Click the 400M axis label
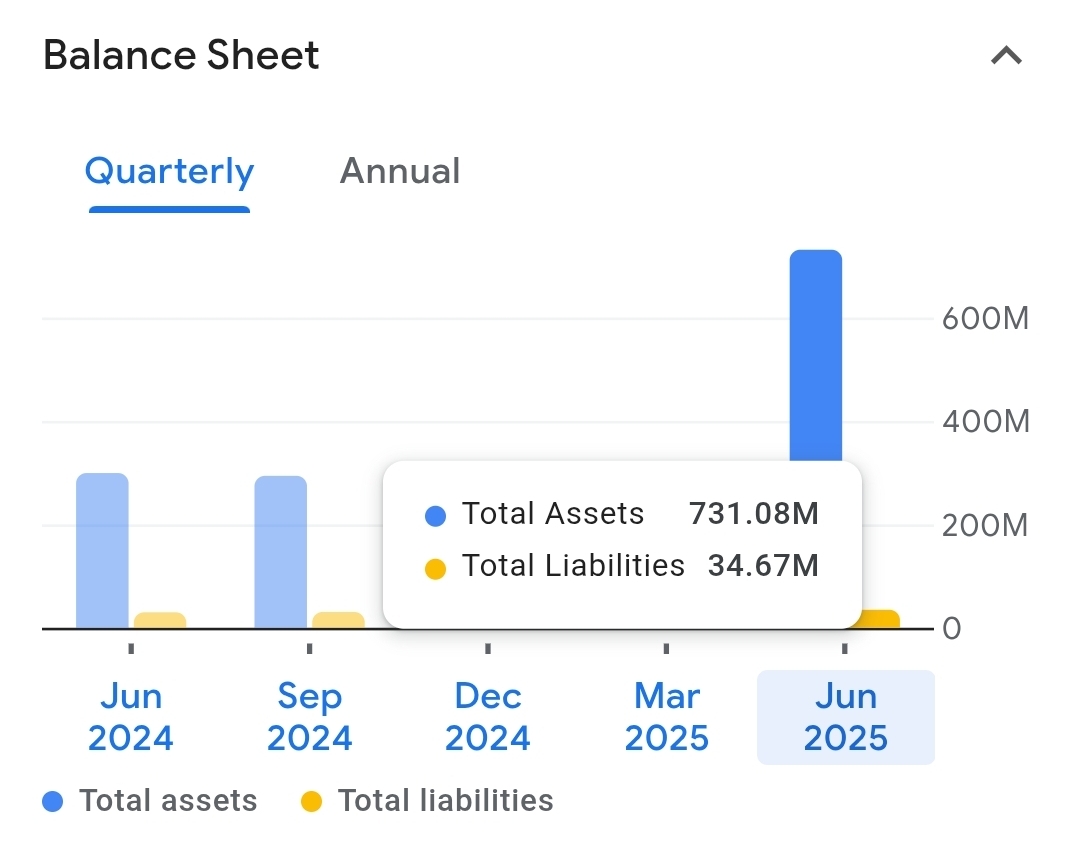 click(x=985, y=422)
